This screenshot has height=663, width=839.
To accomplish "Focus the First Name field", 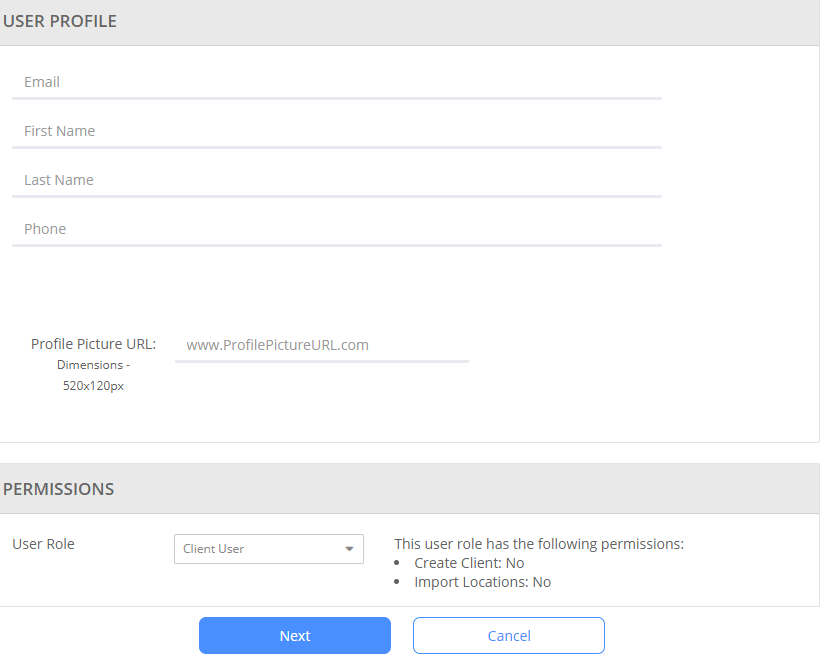I will 337,131.
